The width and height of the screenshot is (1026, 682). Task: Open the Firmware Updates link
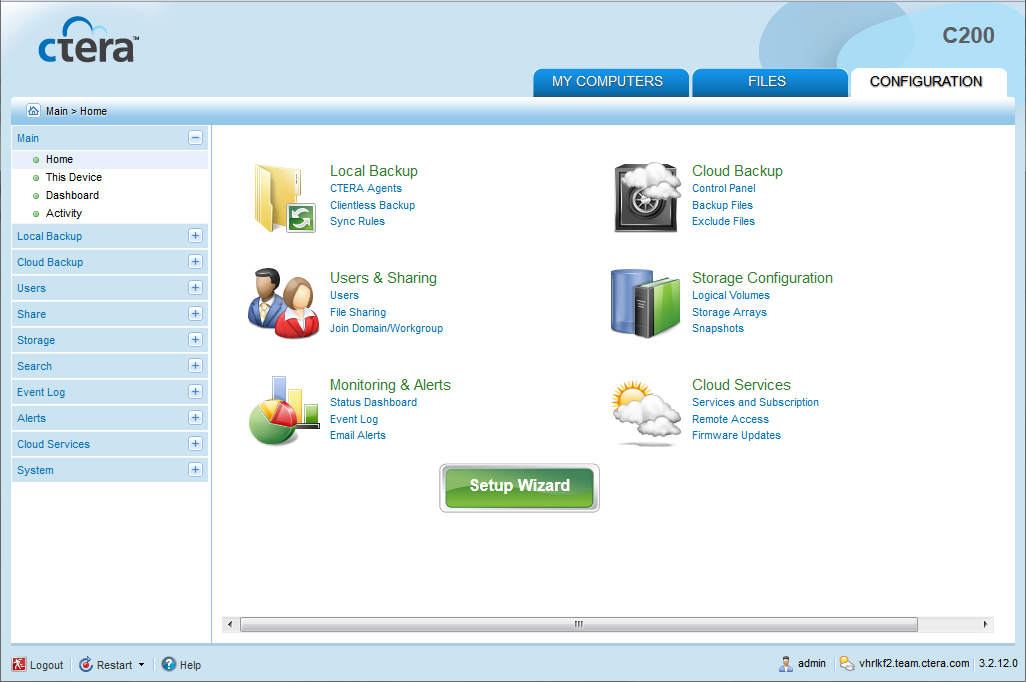point(736,435)
